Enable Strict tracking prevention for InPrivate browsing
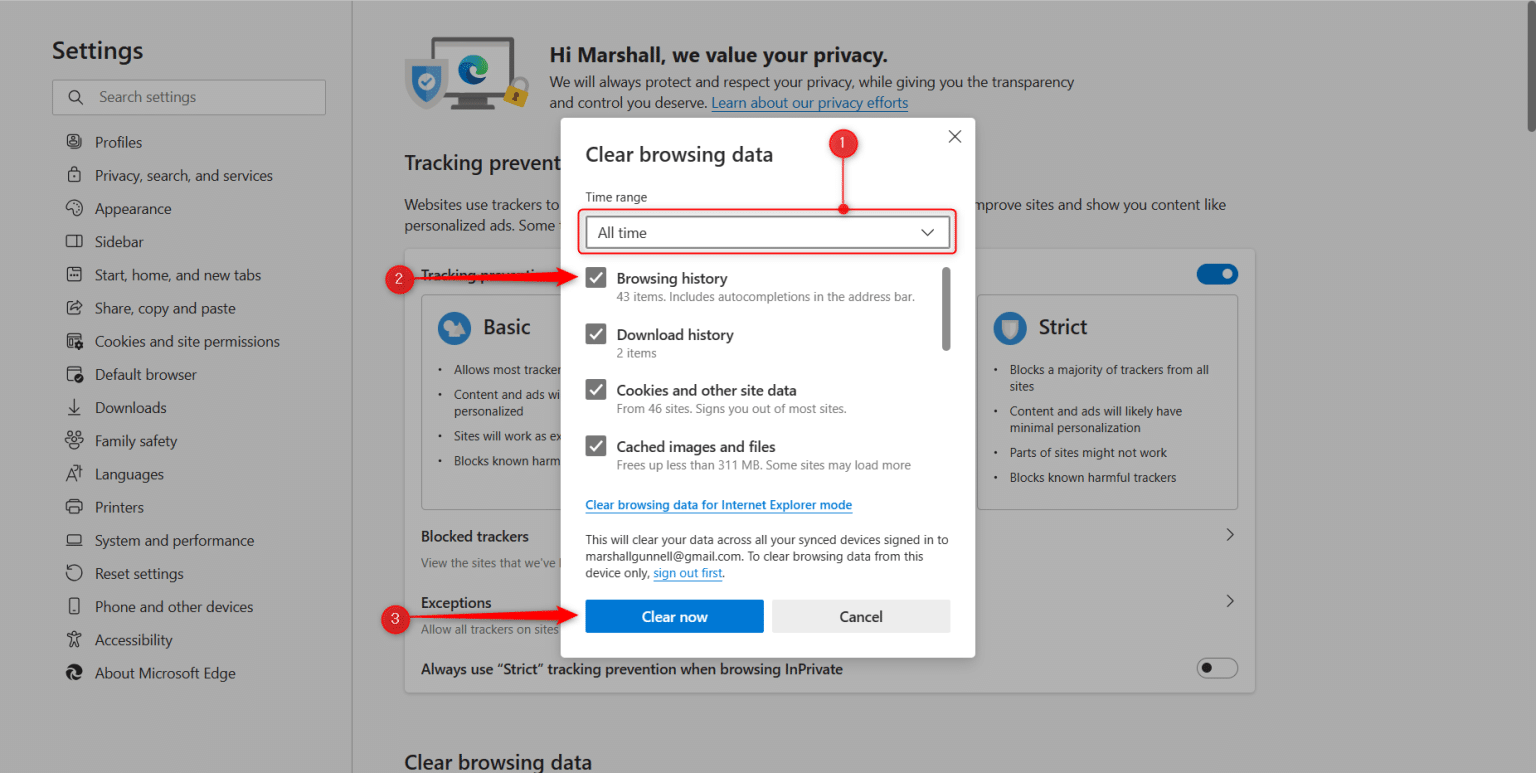 pyautogui.click(x=1217, y=668)
